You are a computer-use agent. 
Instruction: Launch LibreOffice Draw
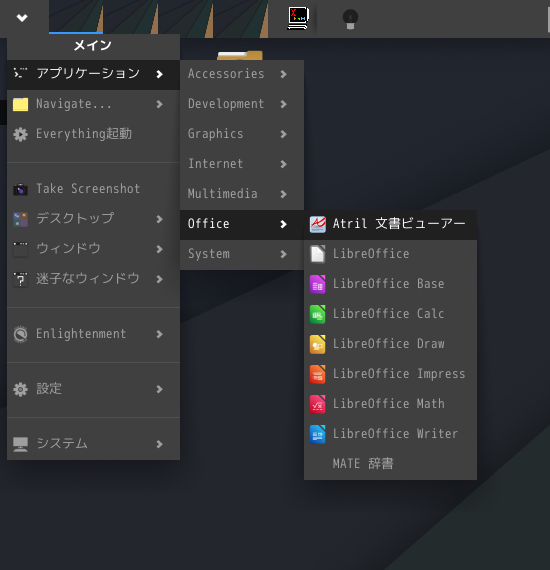390,344
